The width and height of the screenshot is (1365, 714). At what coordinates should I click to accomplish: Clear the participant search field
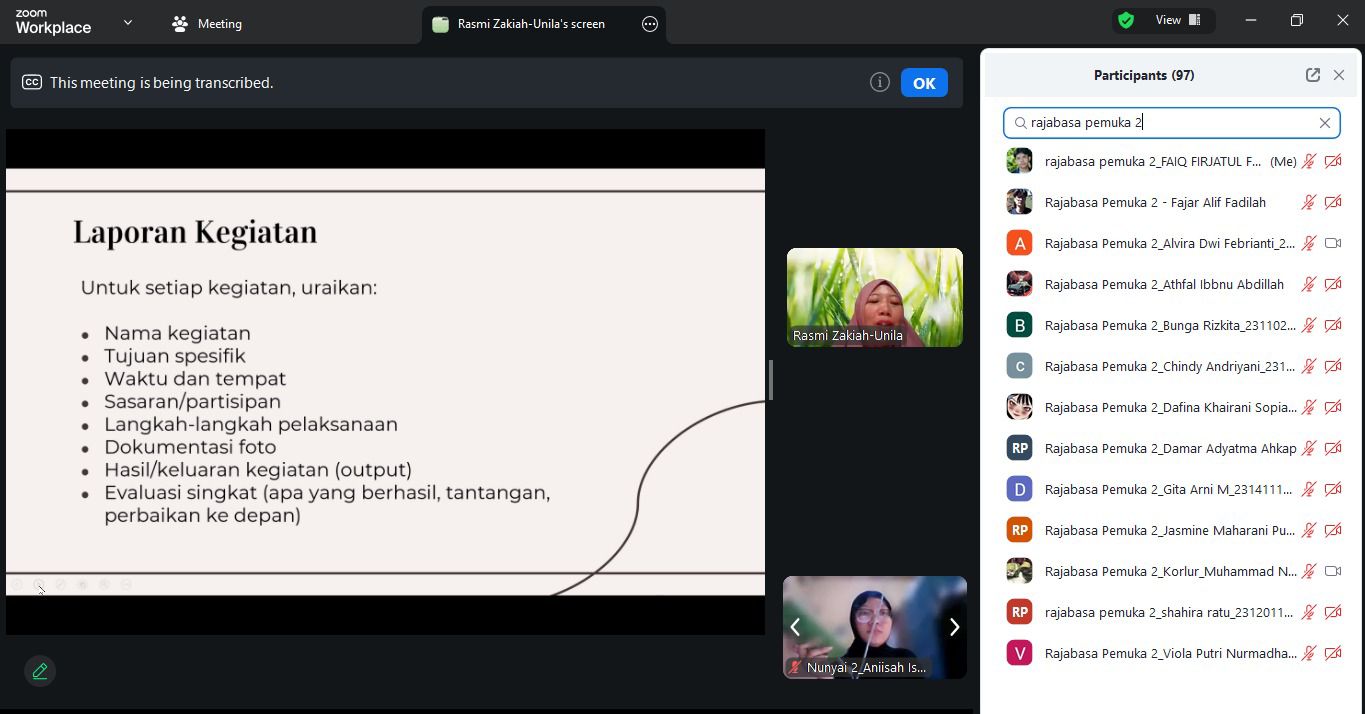point(1325,123)
